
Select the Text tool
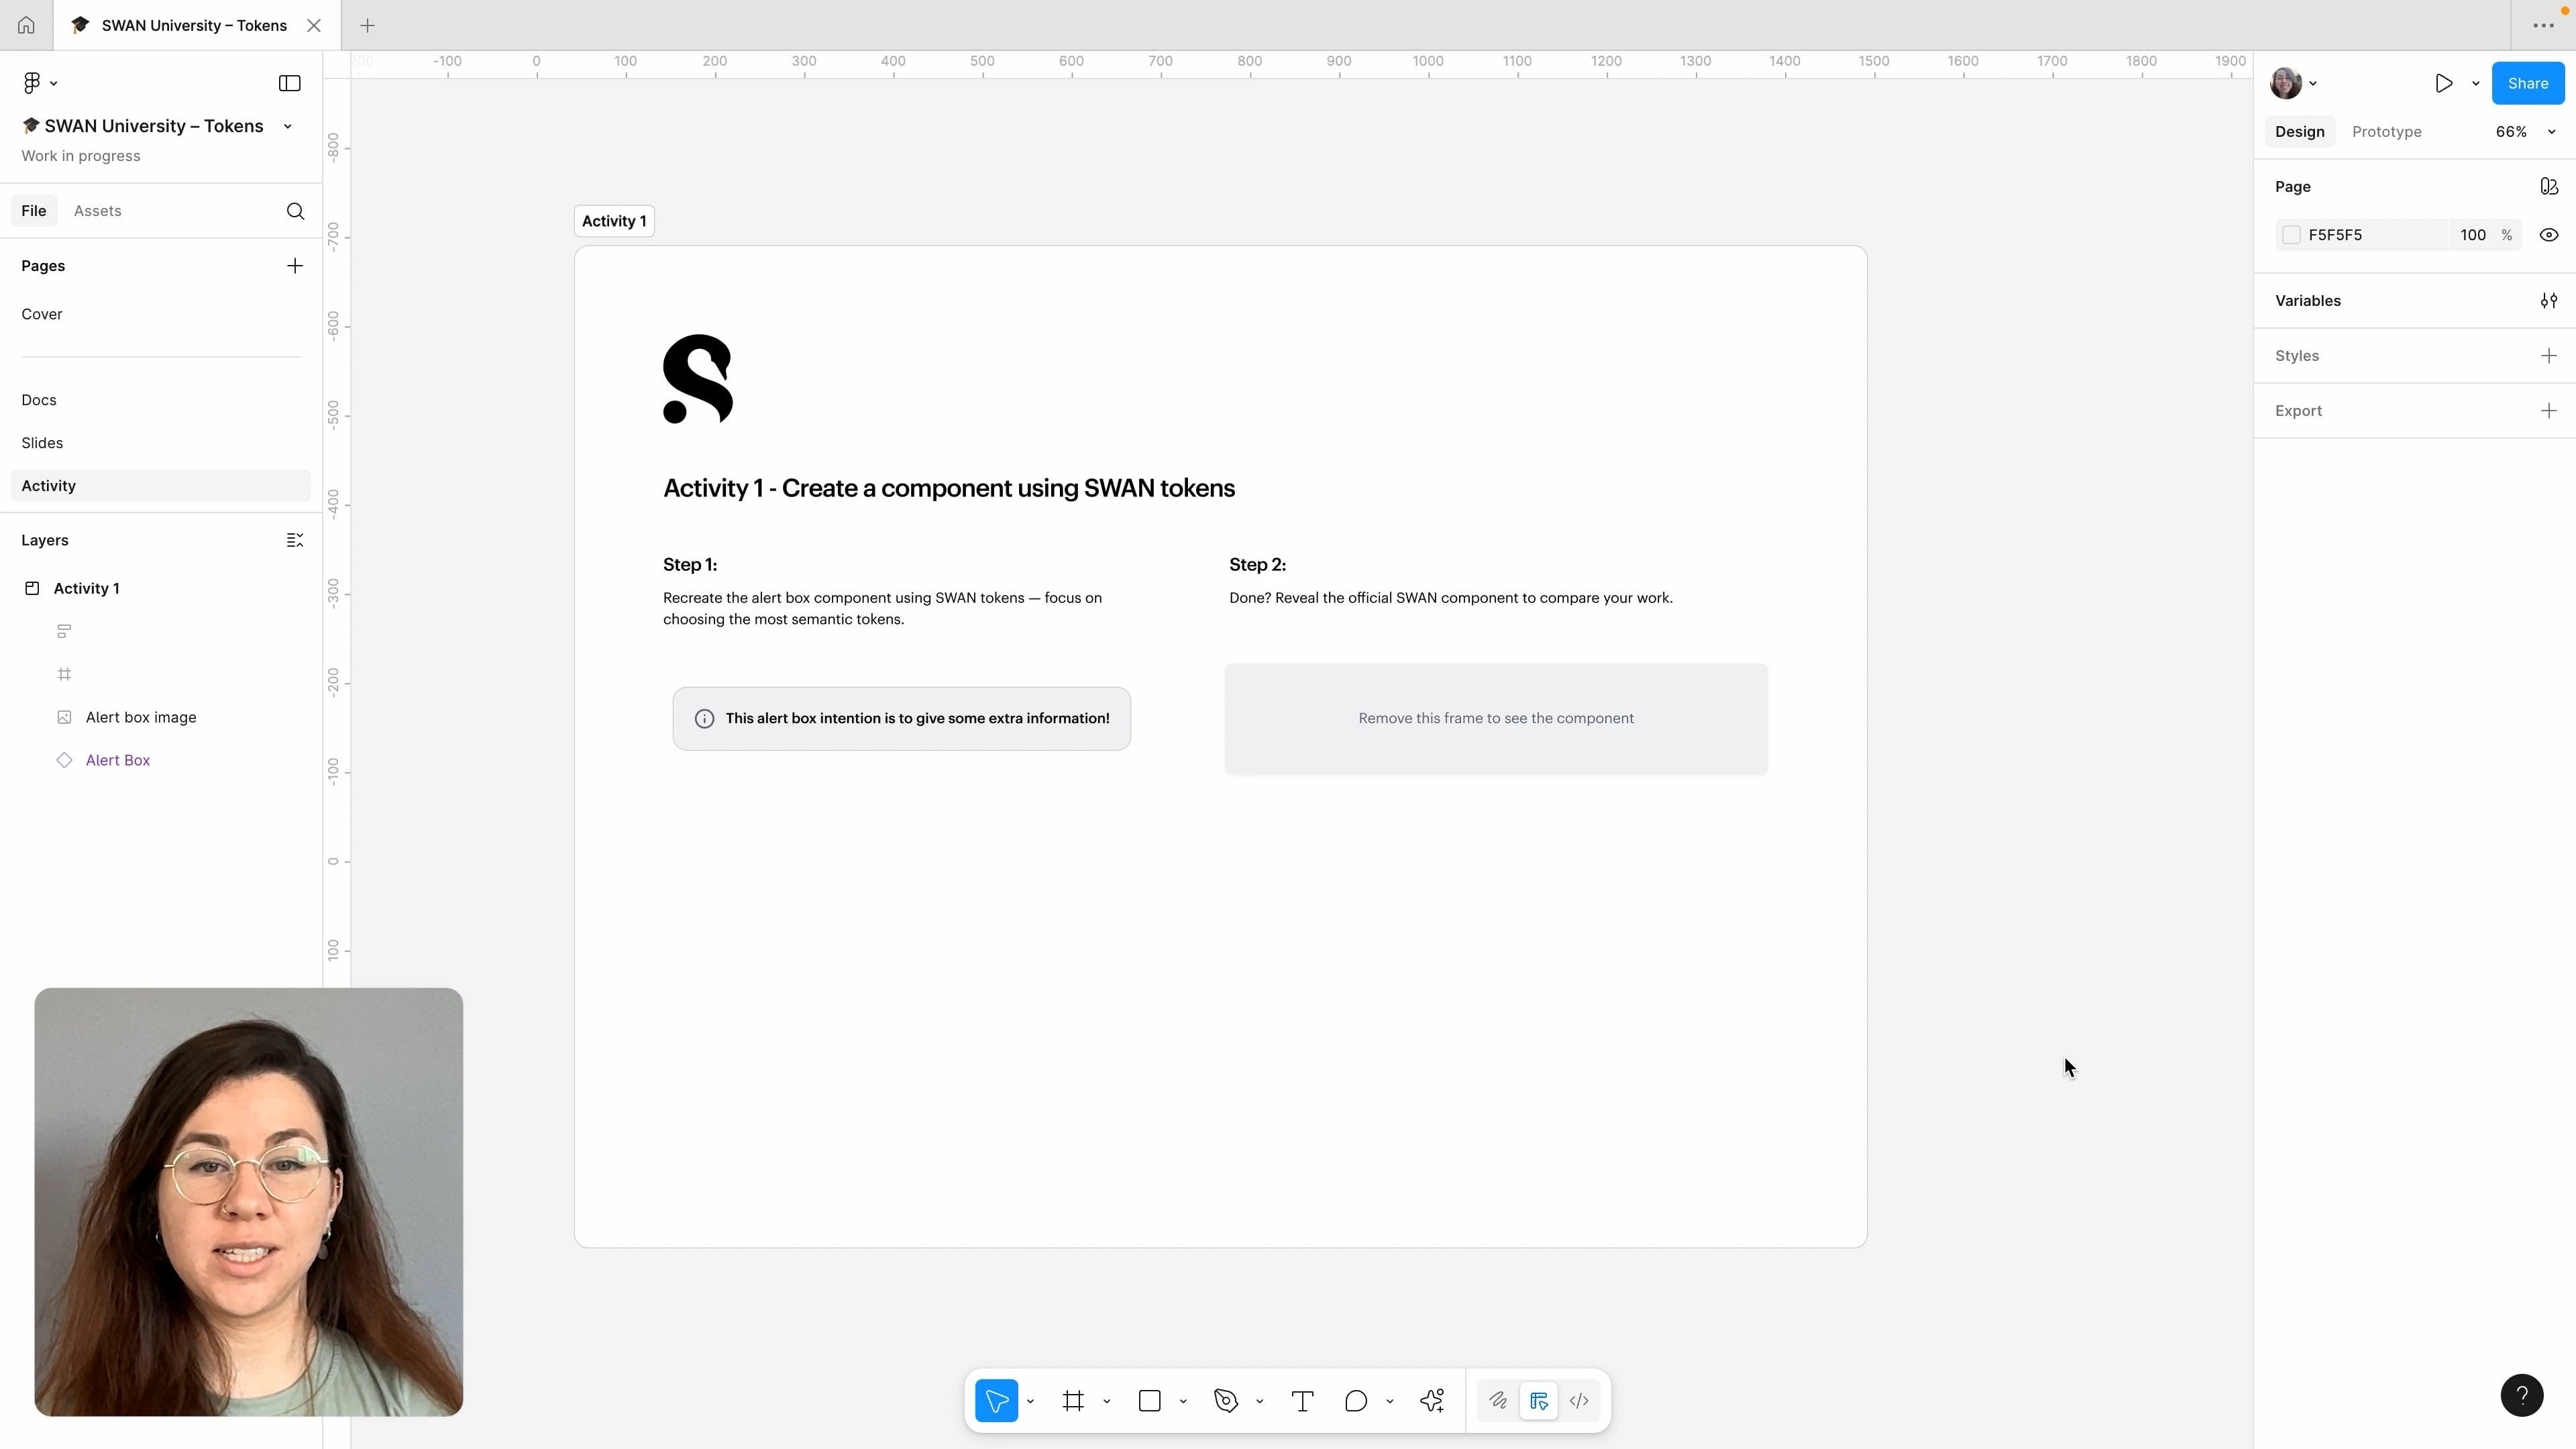pyautogui.click(x=1302, y=1401)
